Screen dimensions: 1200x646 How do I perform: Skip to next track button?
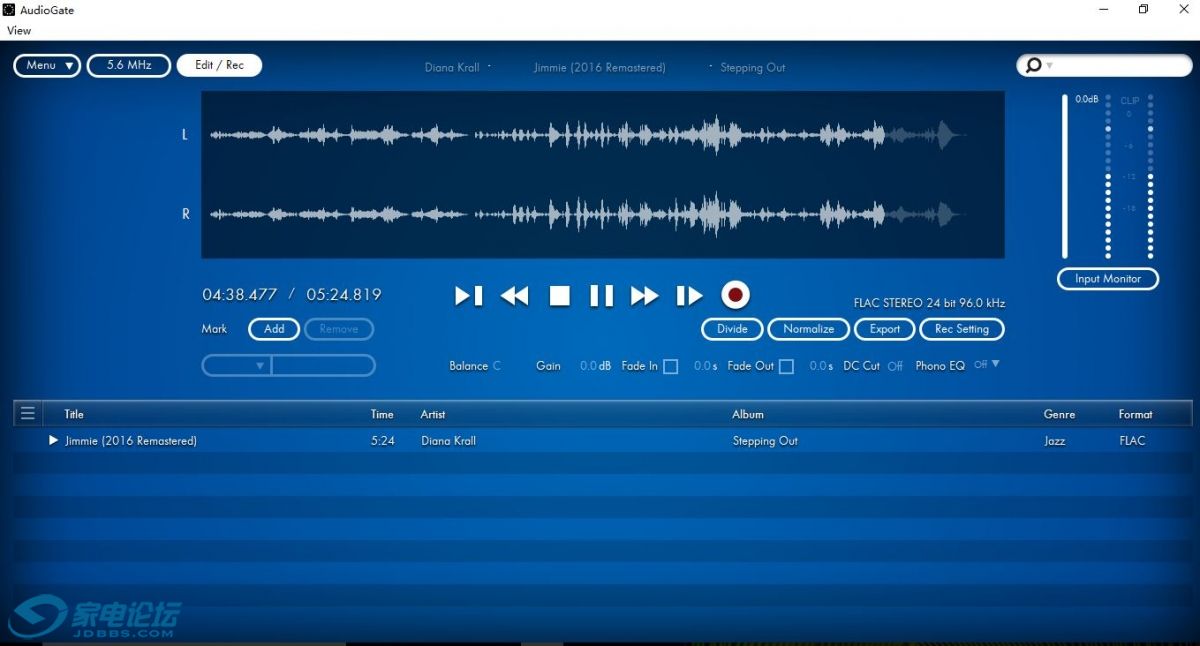(690, 295)
